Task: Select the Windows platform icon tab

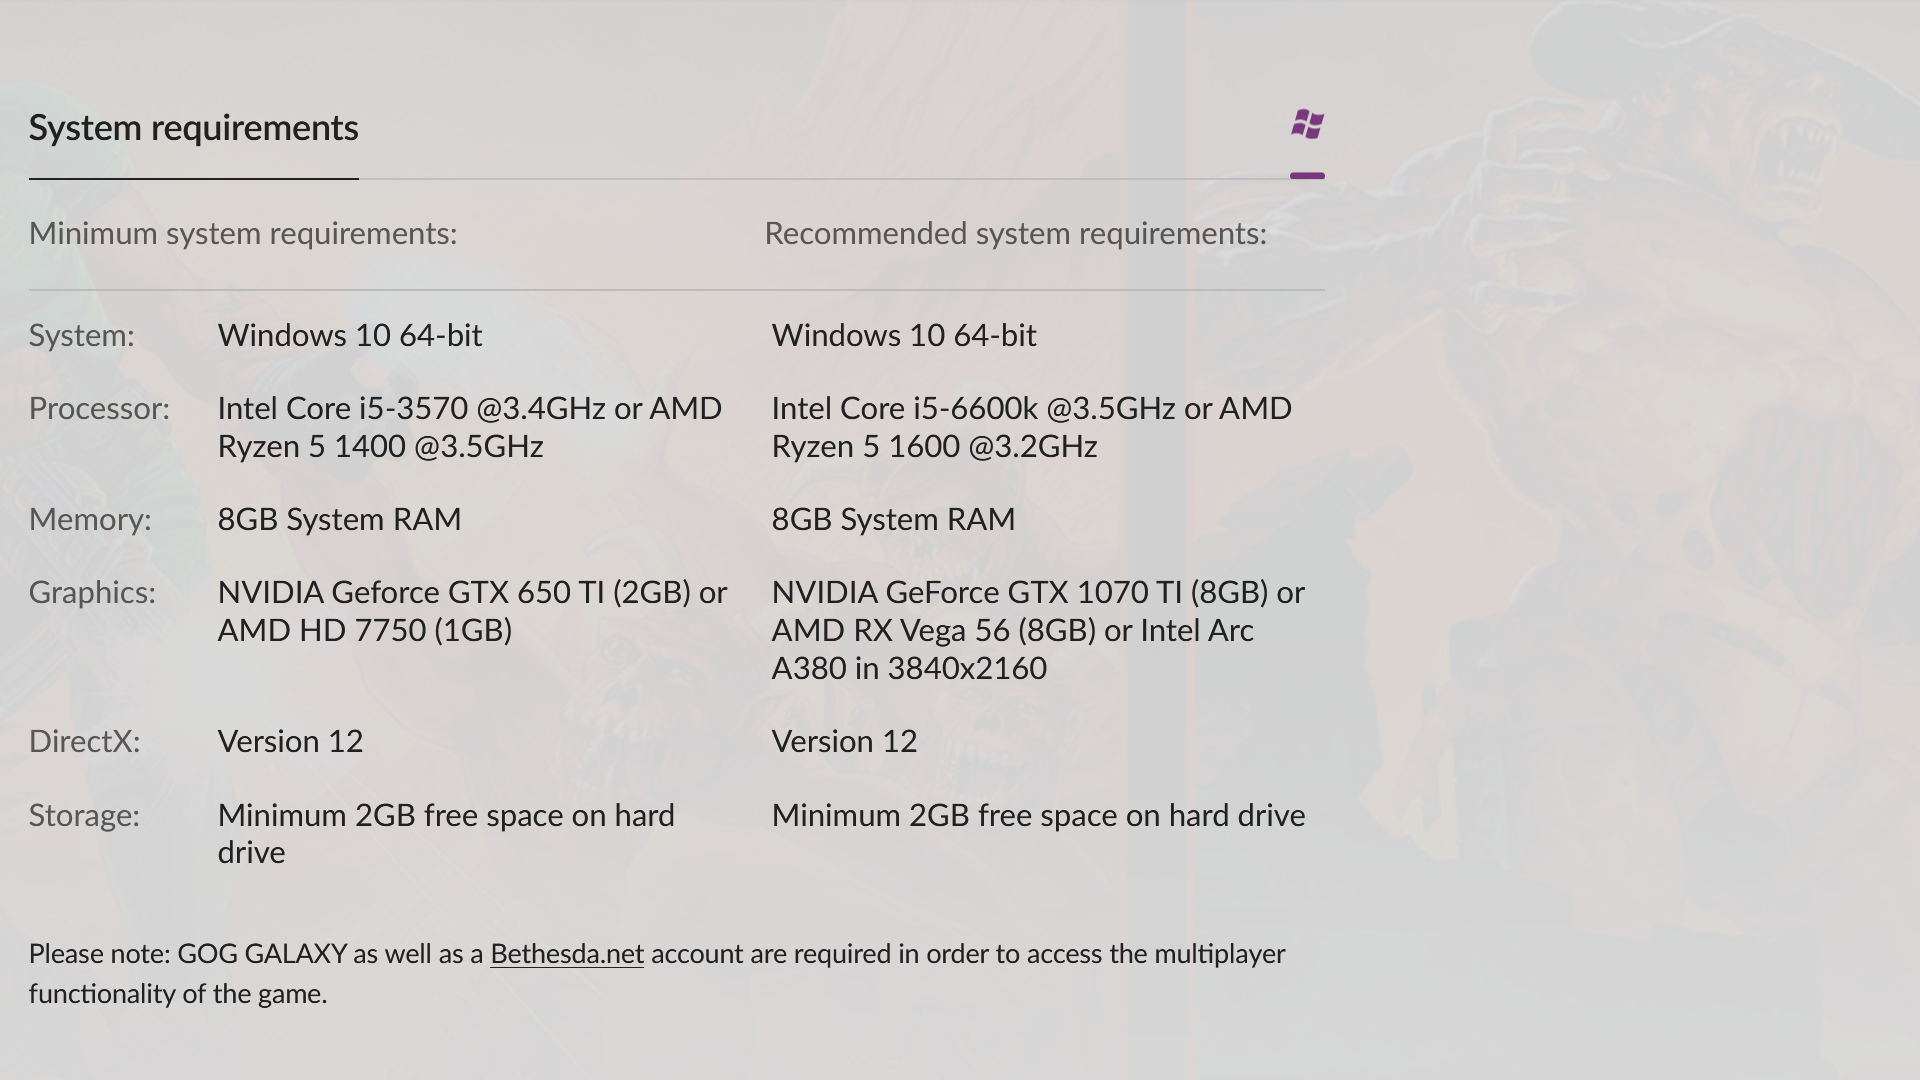Action: pos(1307,126)
